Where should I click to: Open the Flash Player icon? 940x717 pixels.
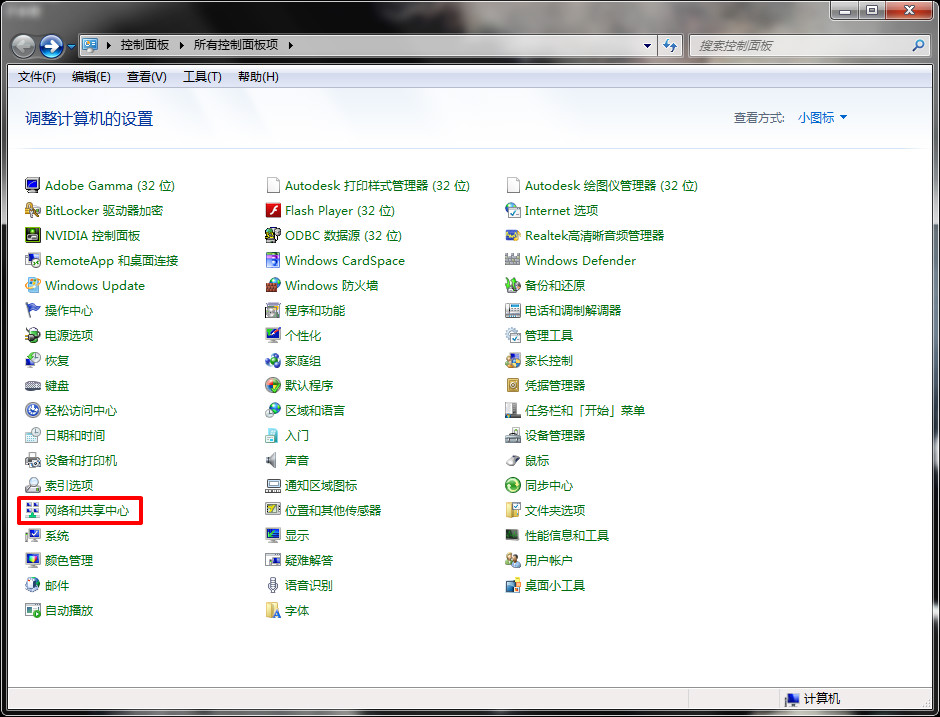(x=273, y=210)
